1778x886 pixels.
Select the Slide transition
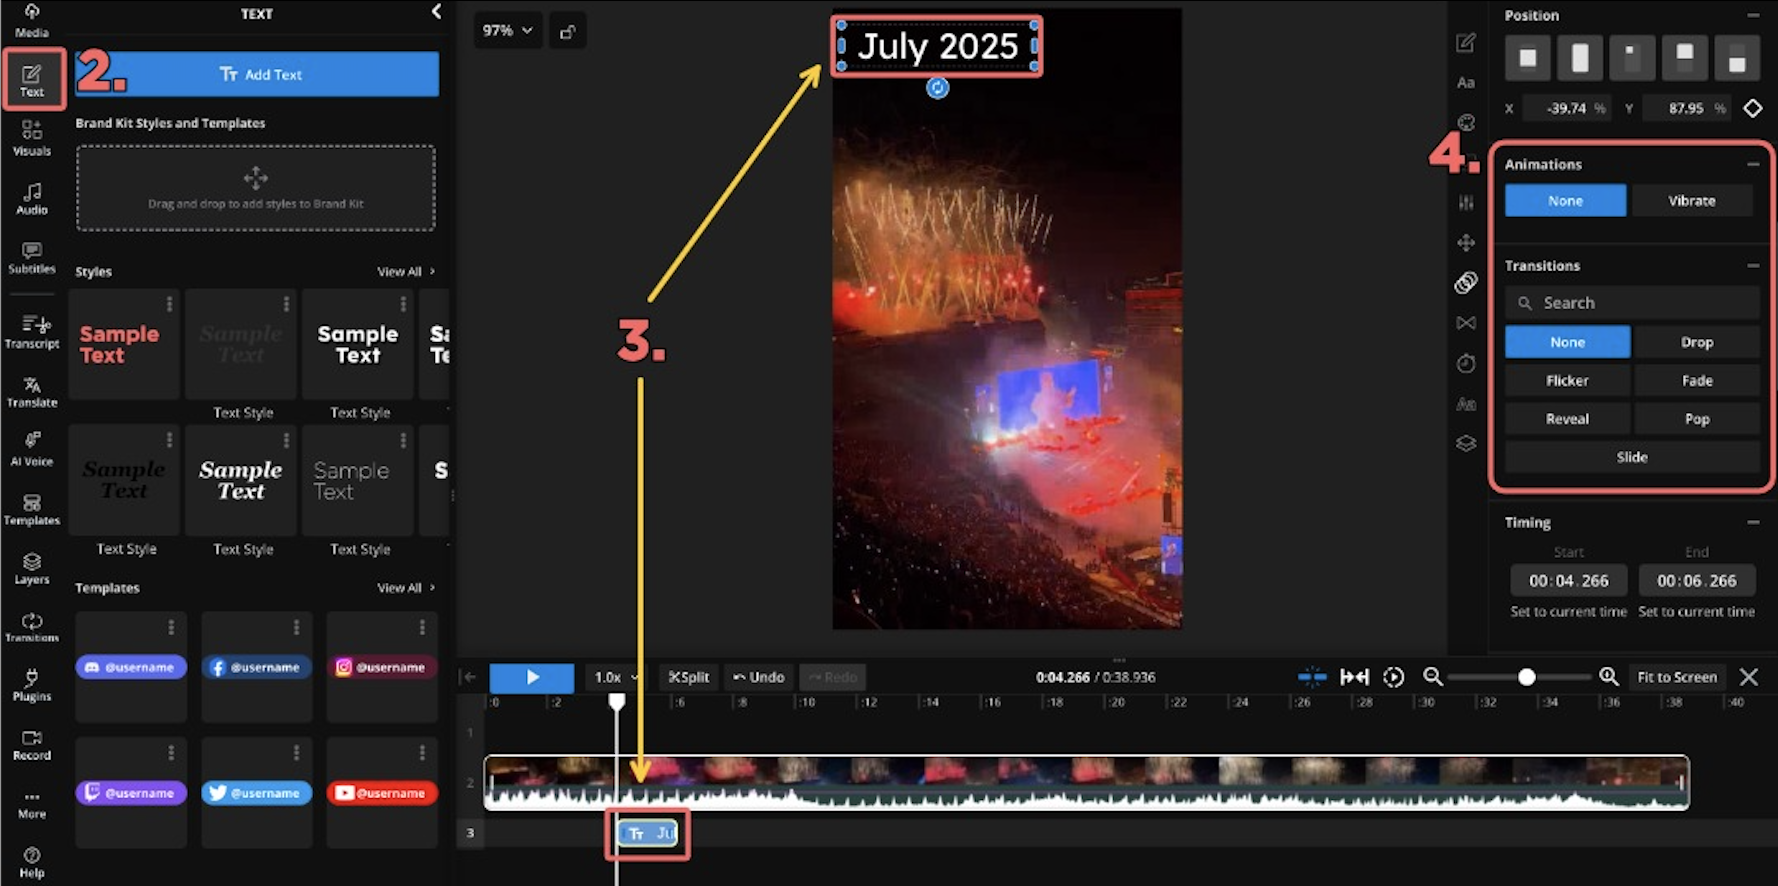tap(1632, 457)
